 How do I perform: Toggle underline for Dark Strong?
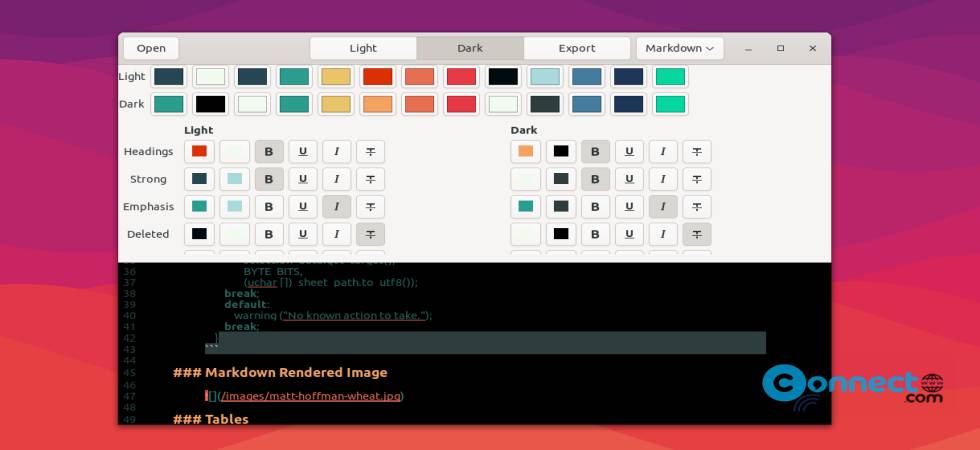tap(629, 179)
